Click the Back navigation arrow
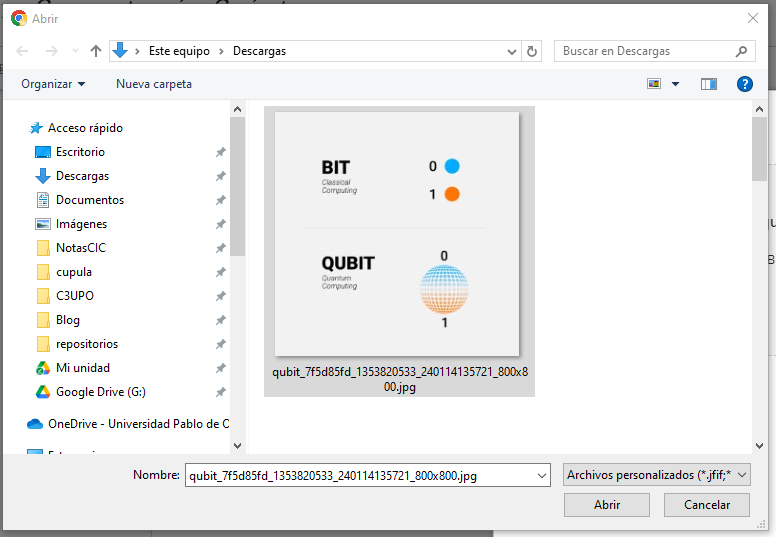Viewport: 776px width, 537px height. pyautogui.click(x=23, y=51)
